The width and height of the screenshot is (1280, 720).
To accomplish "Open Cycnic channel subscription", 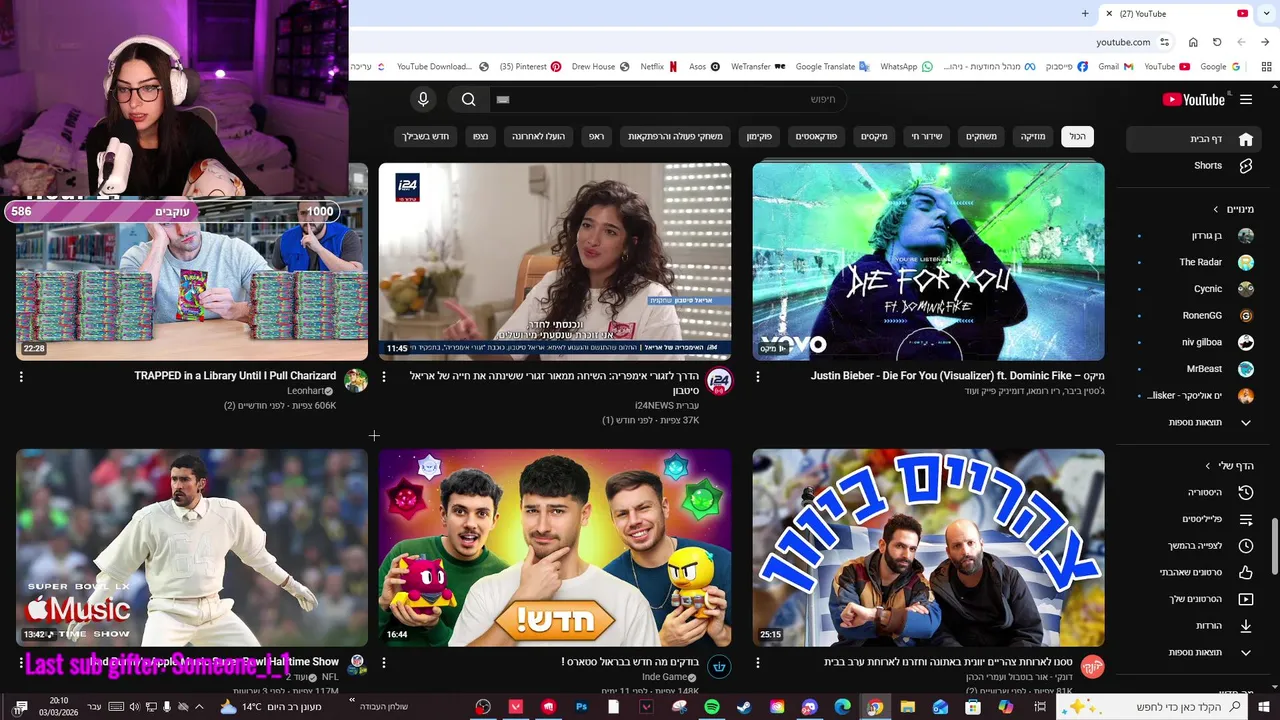I will (1195, 289).
